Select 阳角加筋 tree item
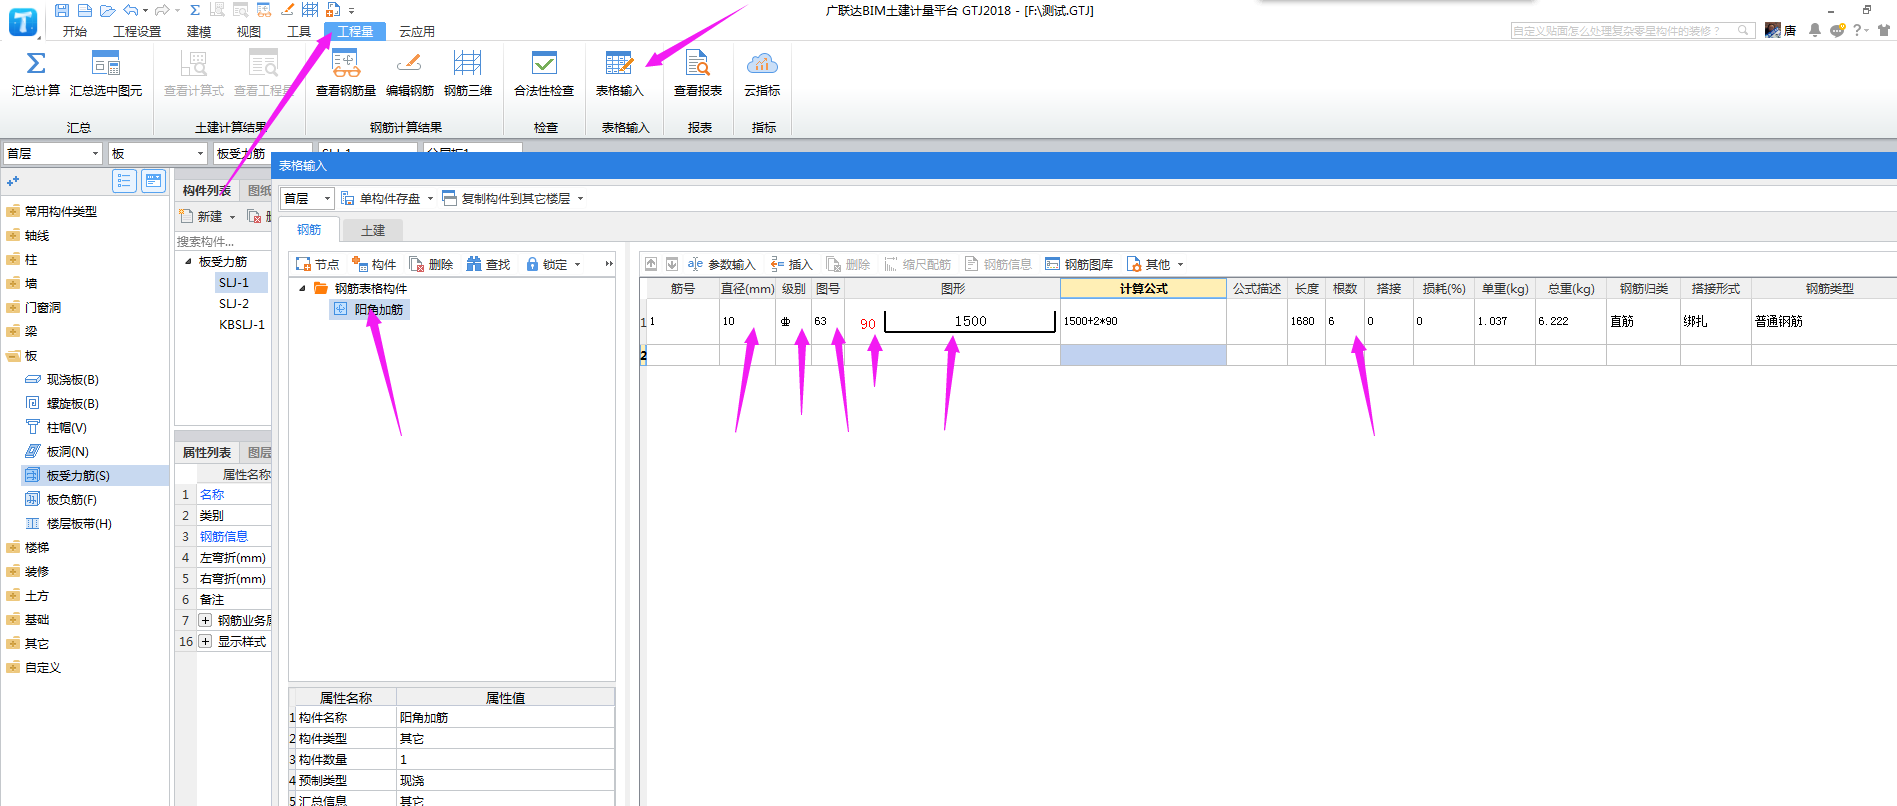This screenshot has width=1897, height=806. coord(371,309)
